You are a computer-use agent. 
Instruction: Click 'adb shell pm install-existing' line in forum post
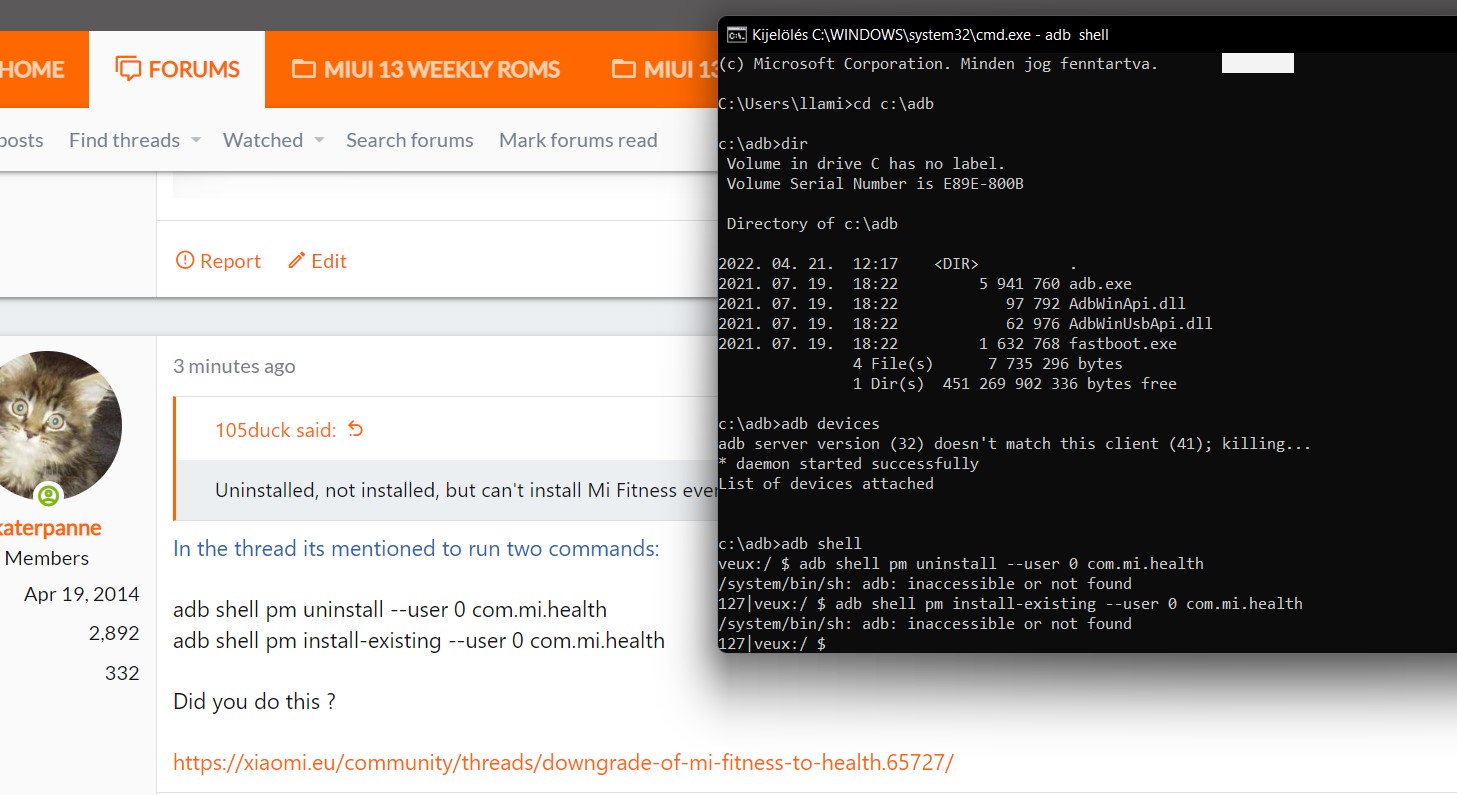[x=419, y=640]
